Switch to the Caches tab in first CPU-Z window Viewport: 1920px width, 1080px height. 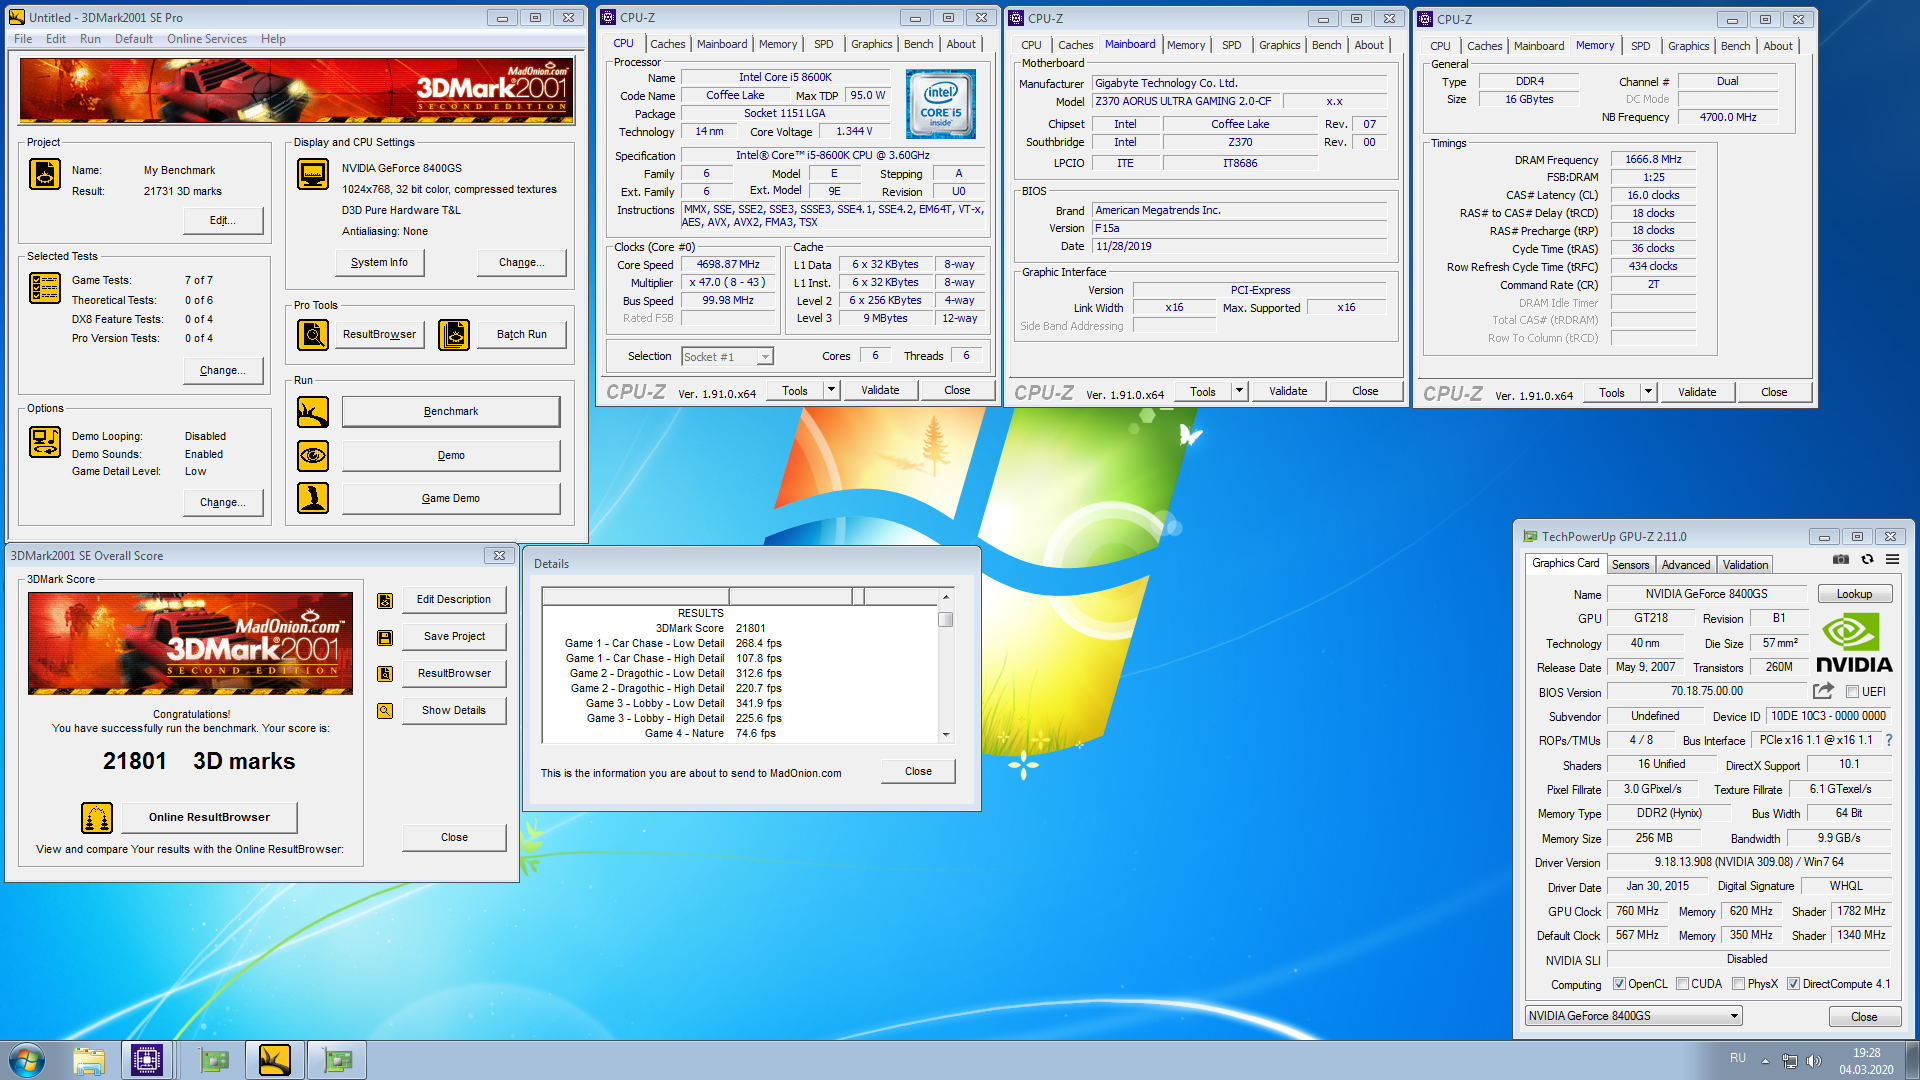(x=667, y=44)
